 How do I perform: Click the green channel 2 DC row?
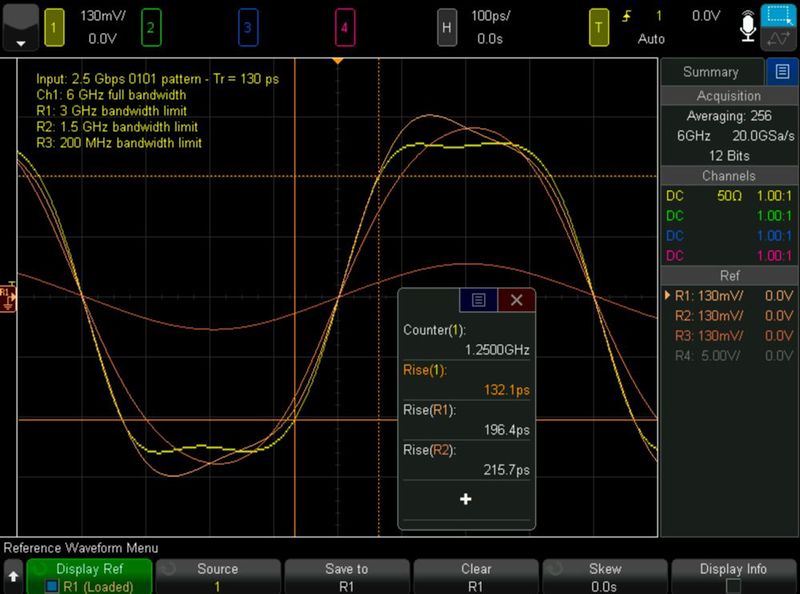(729, 215)
